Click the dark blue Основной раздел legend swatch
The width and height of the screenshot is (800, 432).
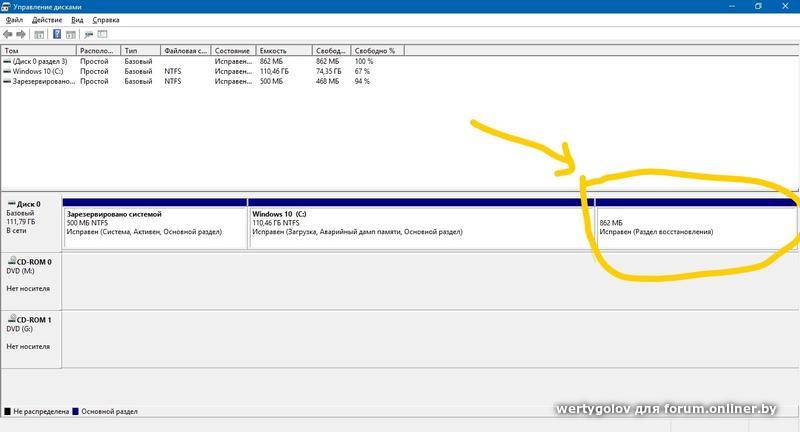pos(76,411)
